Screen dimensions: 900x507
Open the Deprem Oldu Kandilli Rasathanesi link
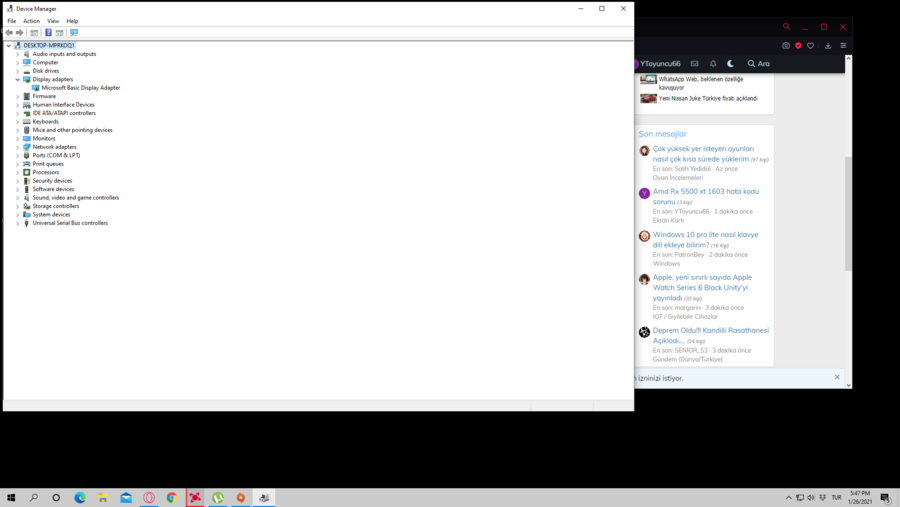coord(711,335)
